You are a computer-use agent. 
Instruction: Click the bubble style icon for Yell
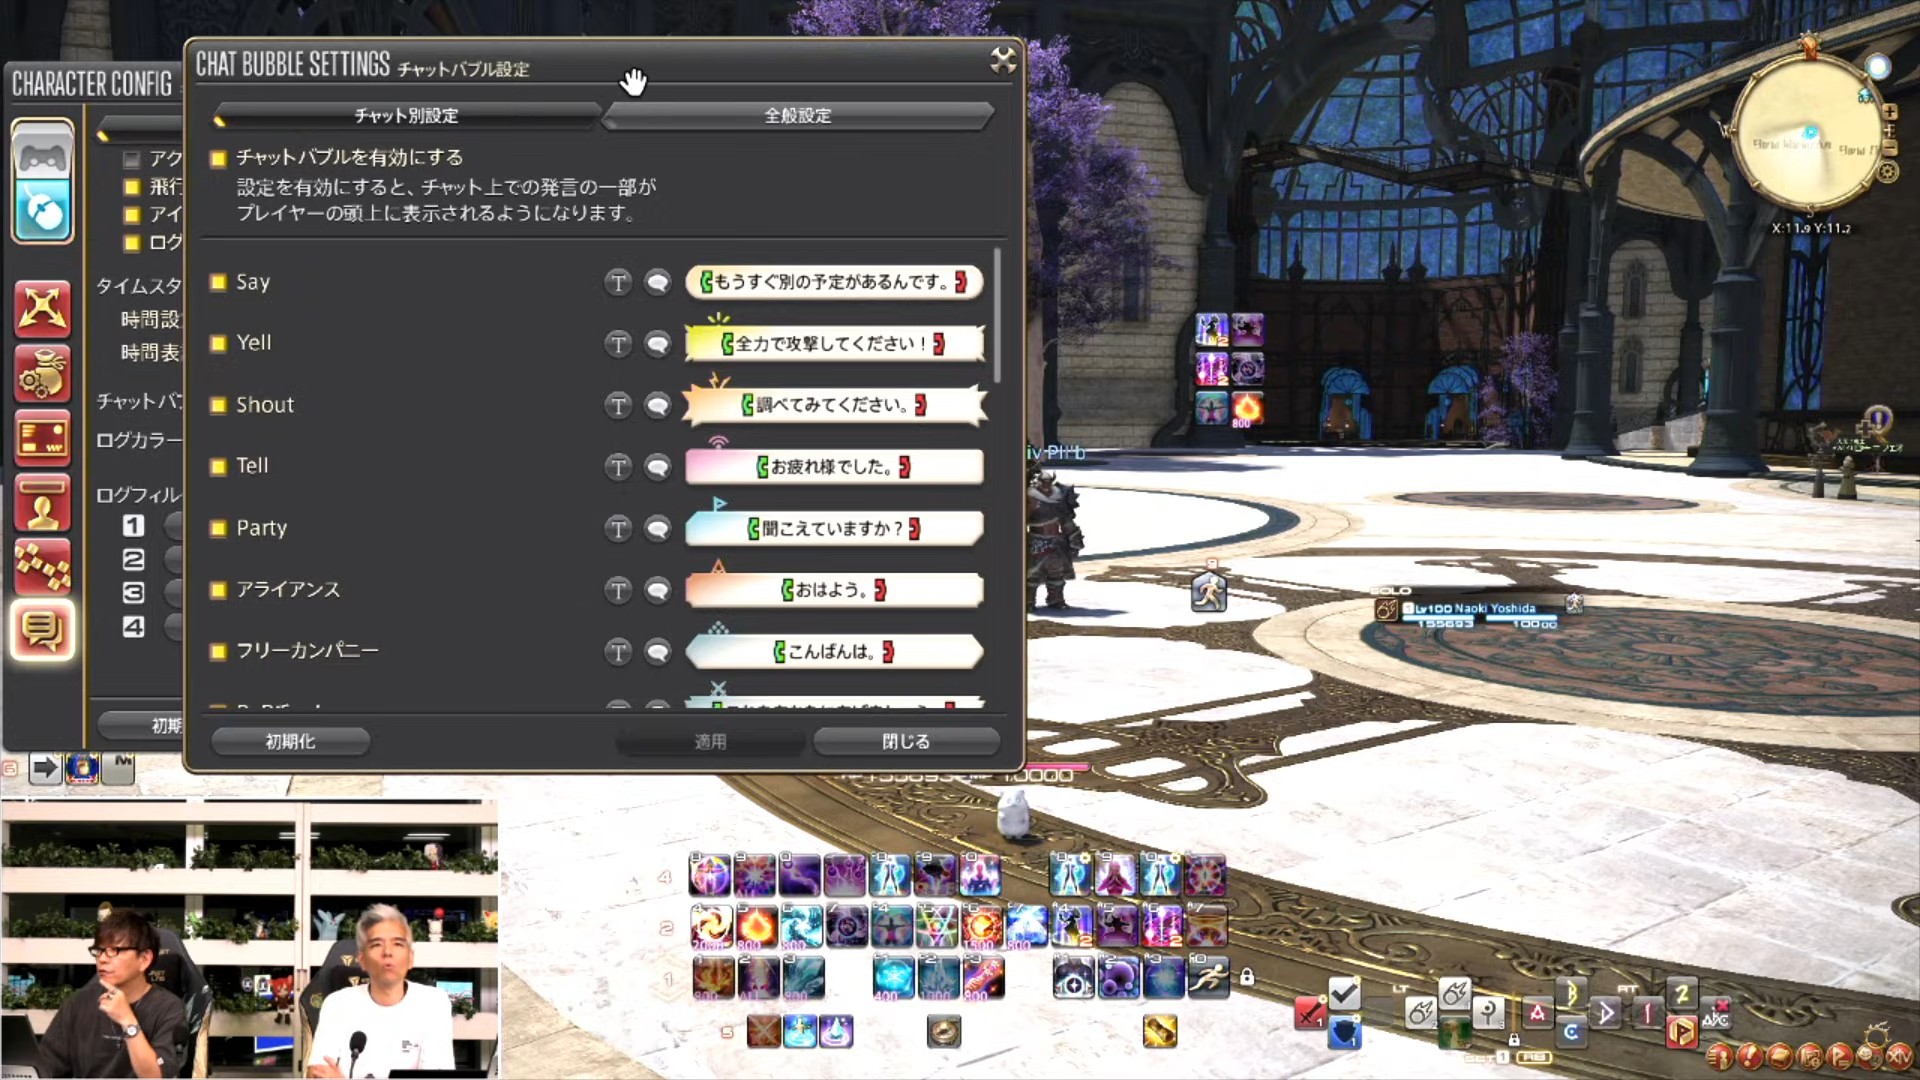click(x=657, y=344)
